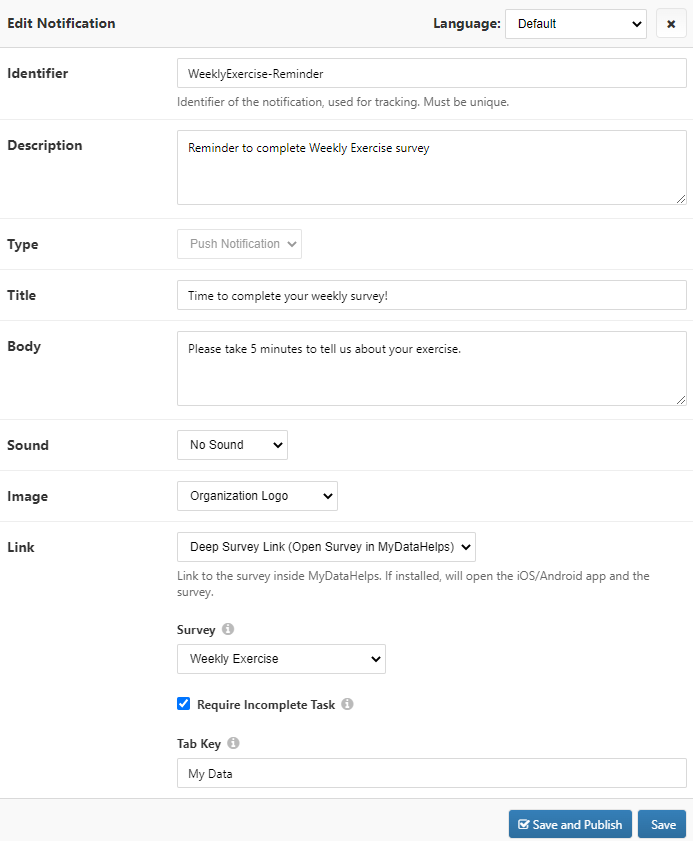Close the Edit Notification panel

pyautogui.click(x=671, y=23)
